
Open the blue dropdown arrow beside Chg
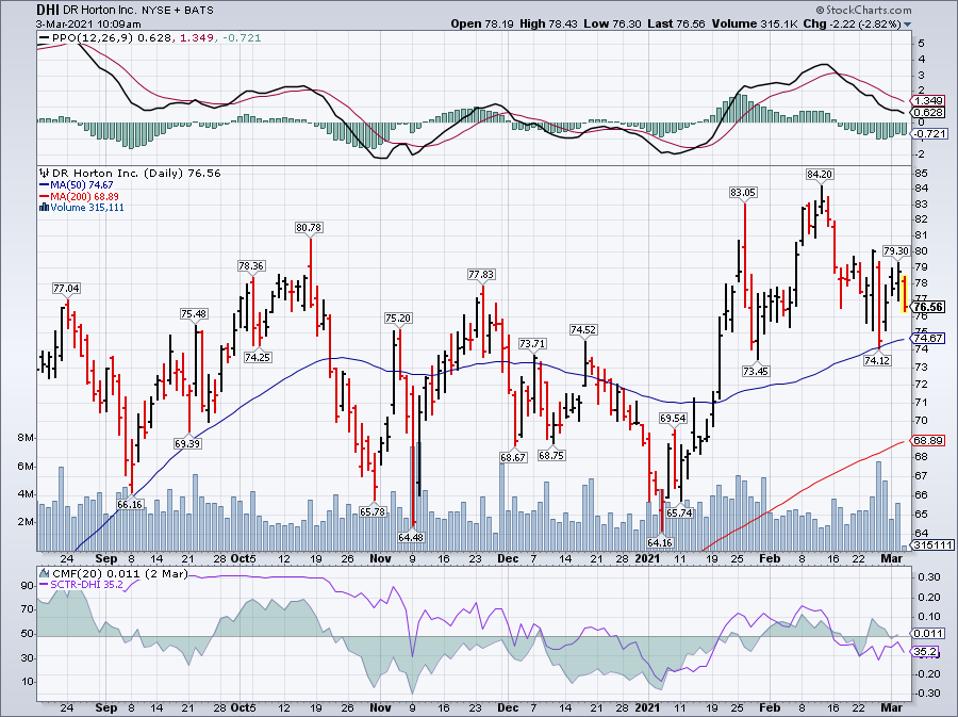point(907,24)
